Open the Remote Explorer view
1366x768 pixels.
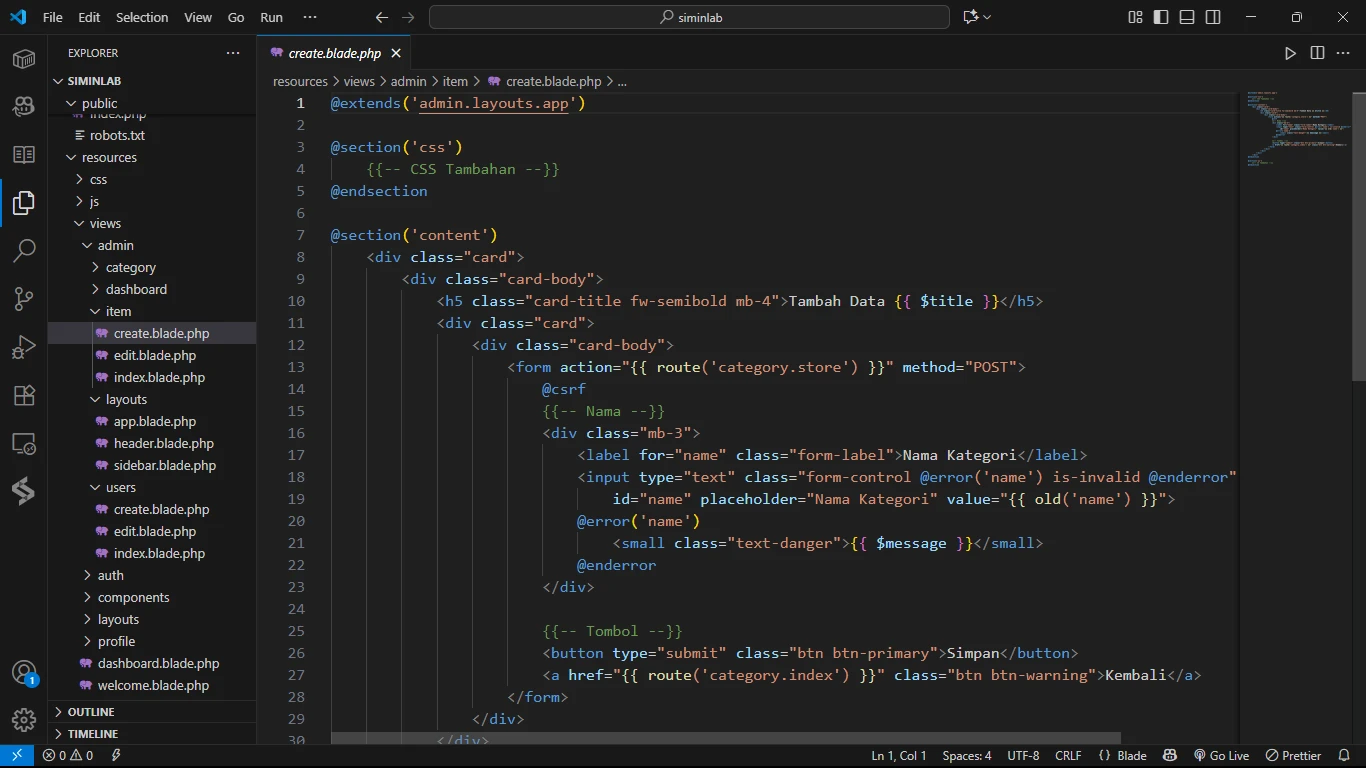click(24, 443)
